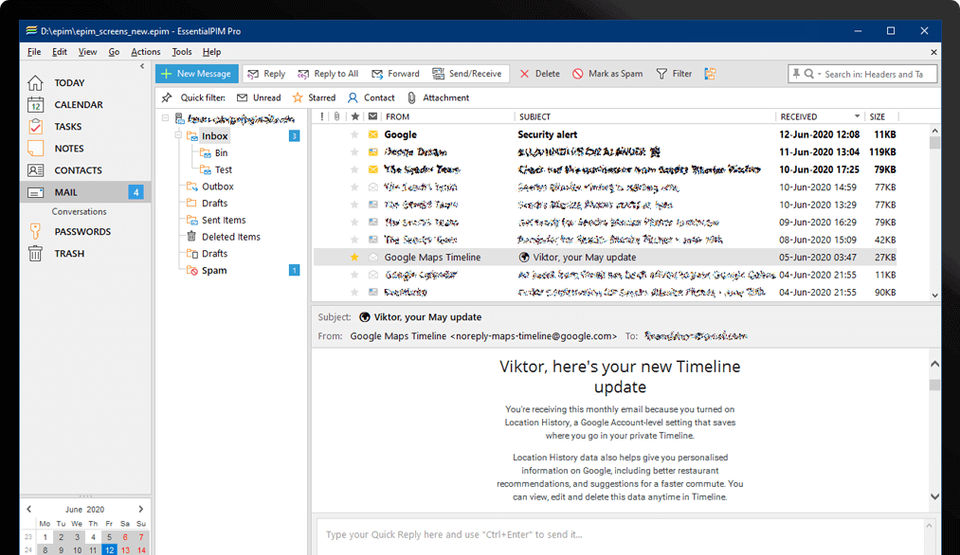The image size is (960, 555).
Task: Sort by read status envelope column
Action: [x=372, y=116]
